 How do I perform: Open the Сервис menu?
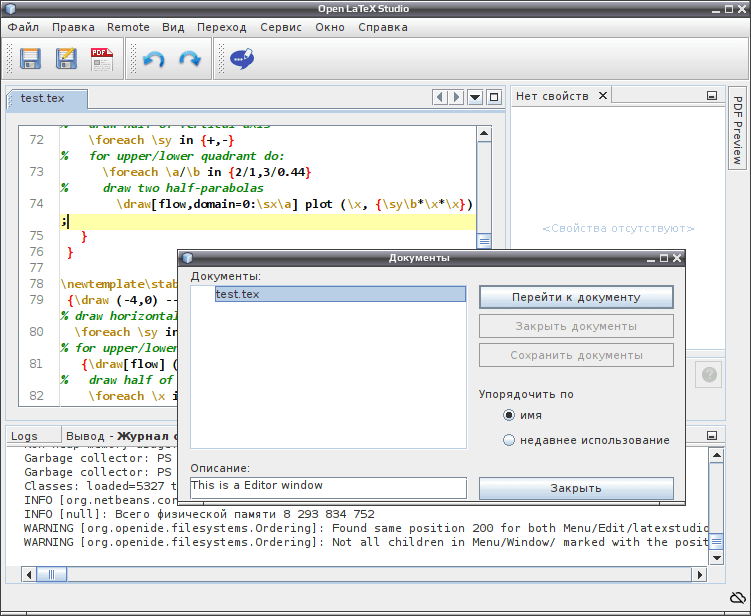281,27
